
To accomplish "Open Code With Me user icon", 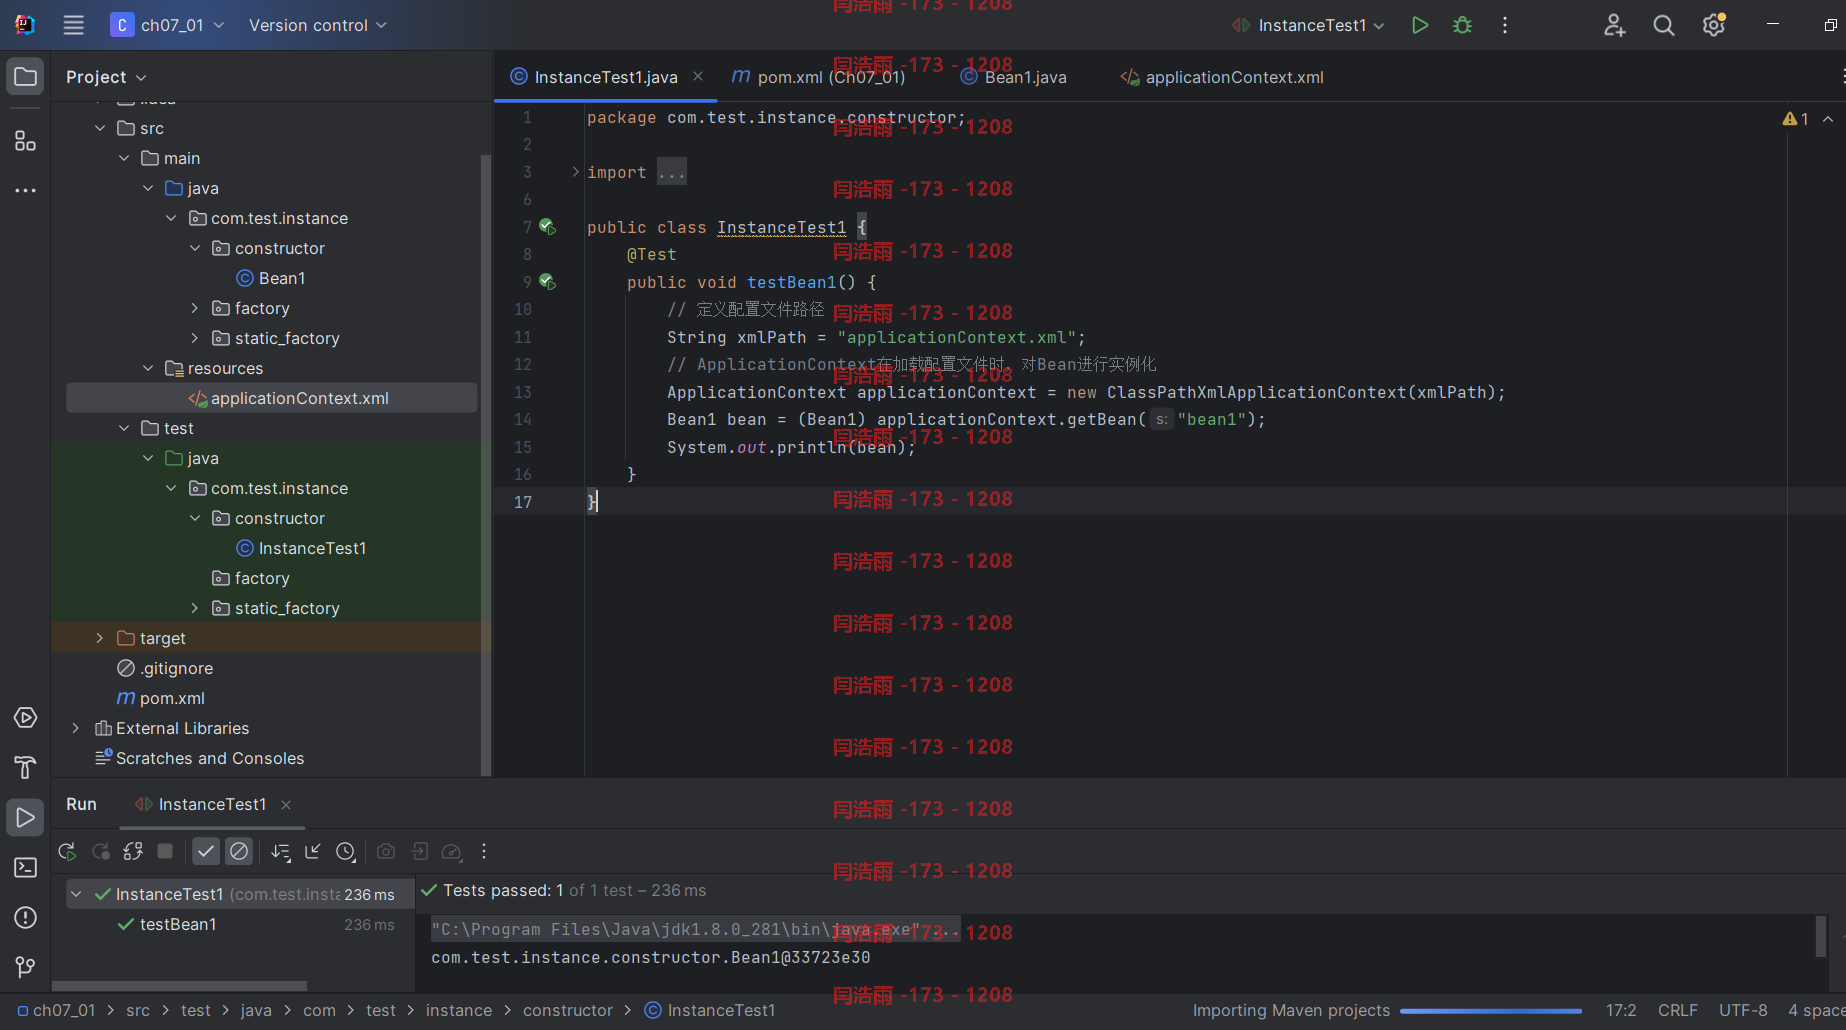I will pyautogui.click(x=1614, y=25).
